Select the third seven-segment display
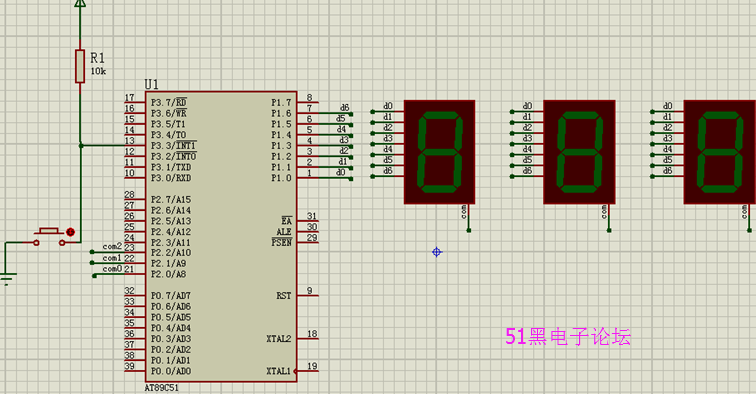Screen dimensions: 756x394 coord(719,152)
